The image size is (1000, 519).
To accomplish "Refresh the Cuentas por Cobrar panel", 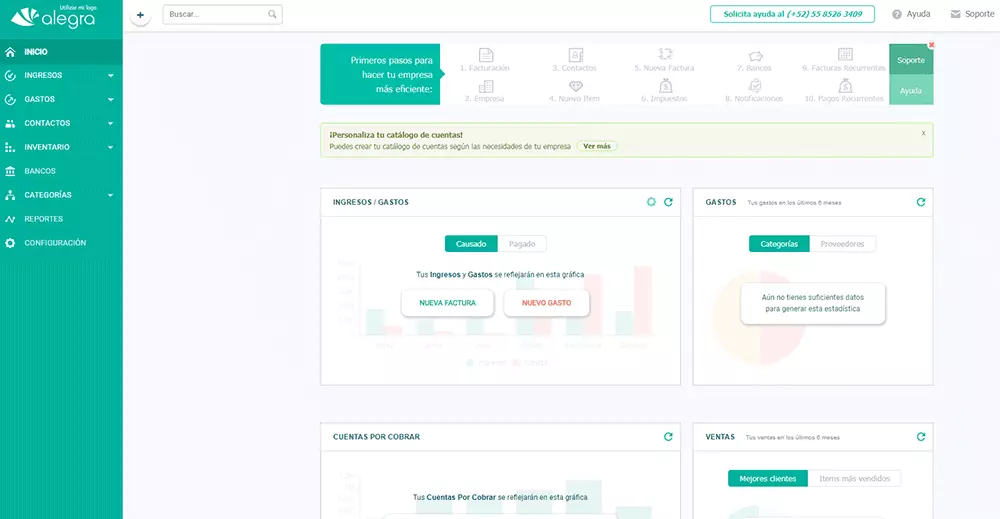I will pyautogui.click(x=668, y=437).
